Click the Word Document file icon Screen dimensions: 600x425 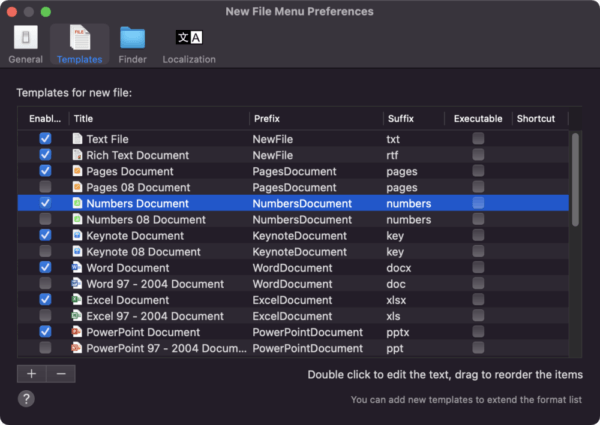tap(77, 267)
